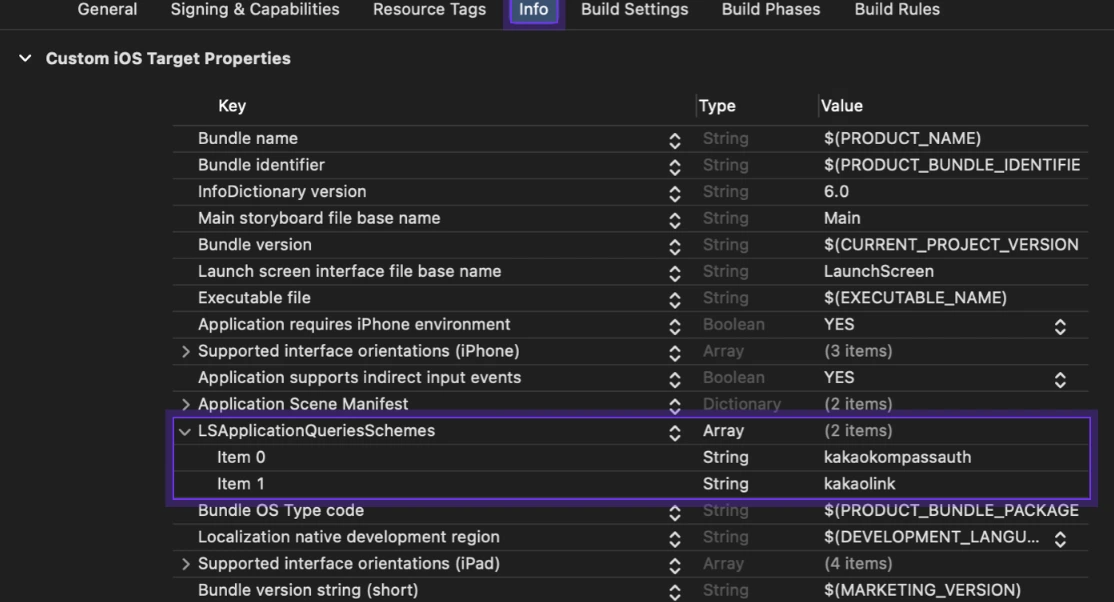Screen dimensions: 1114x602
Task: Toggle YES value dropdown for indirect input events
Action: pyautogui.click(x=1060, y=380)
